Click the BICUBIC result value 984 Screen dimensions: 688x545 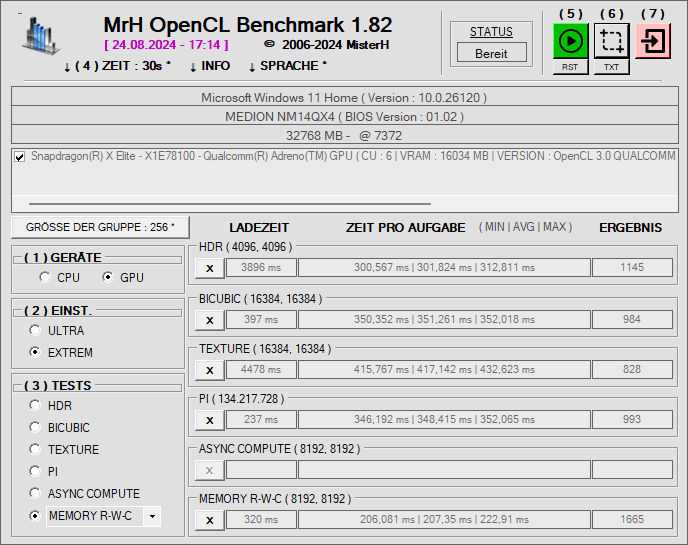coord(632,319)
